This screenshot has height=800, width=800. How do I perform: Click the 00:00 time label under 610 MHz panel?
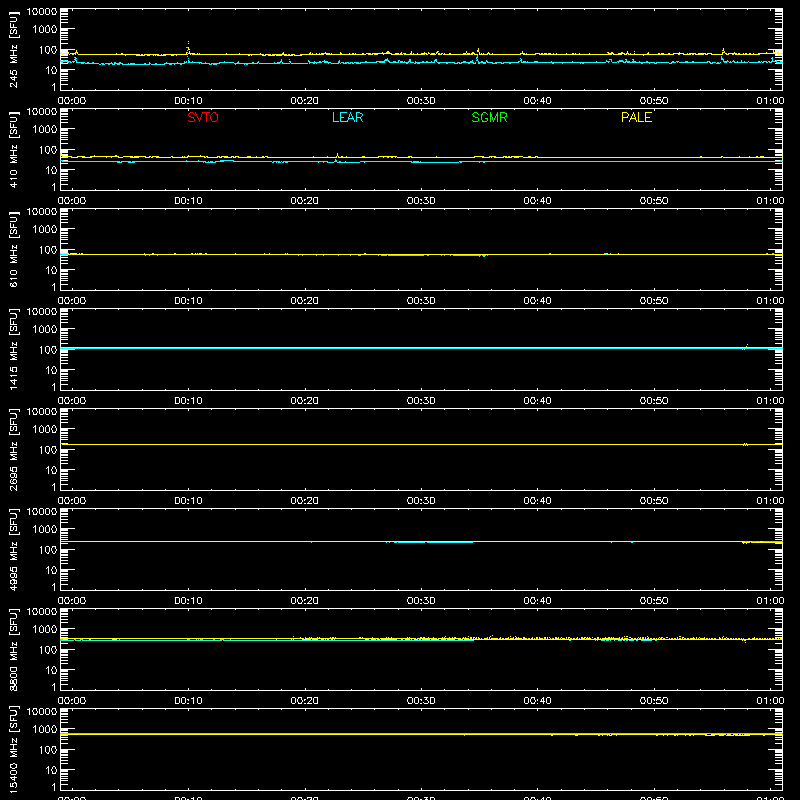[x=72, y=301]
